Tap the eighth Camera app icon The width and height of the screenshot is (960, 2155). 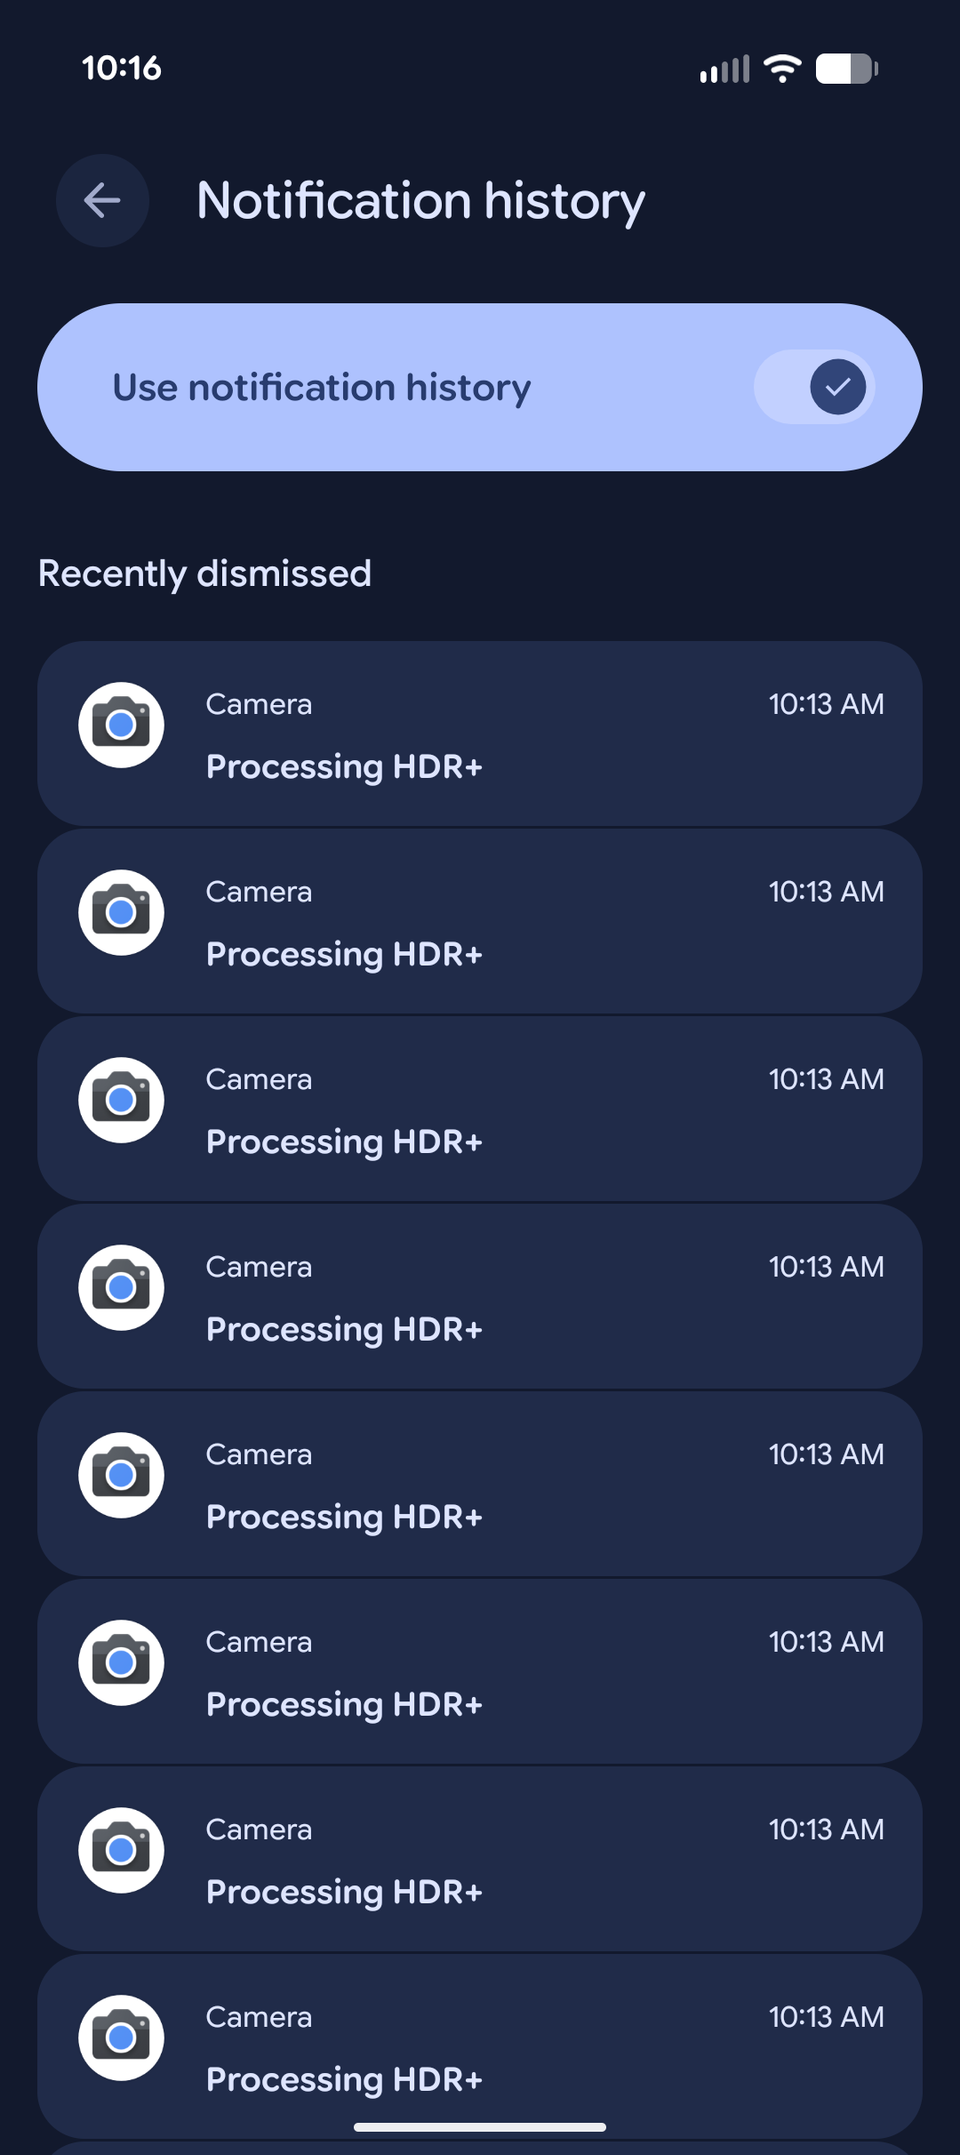point(121,2037)
